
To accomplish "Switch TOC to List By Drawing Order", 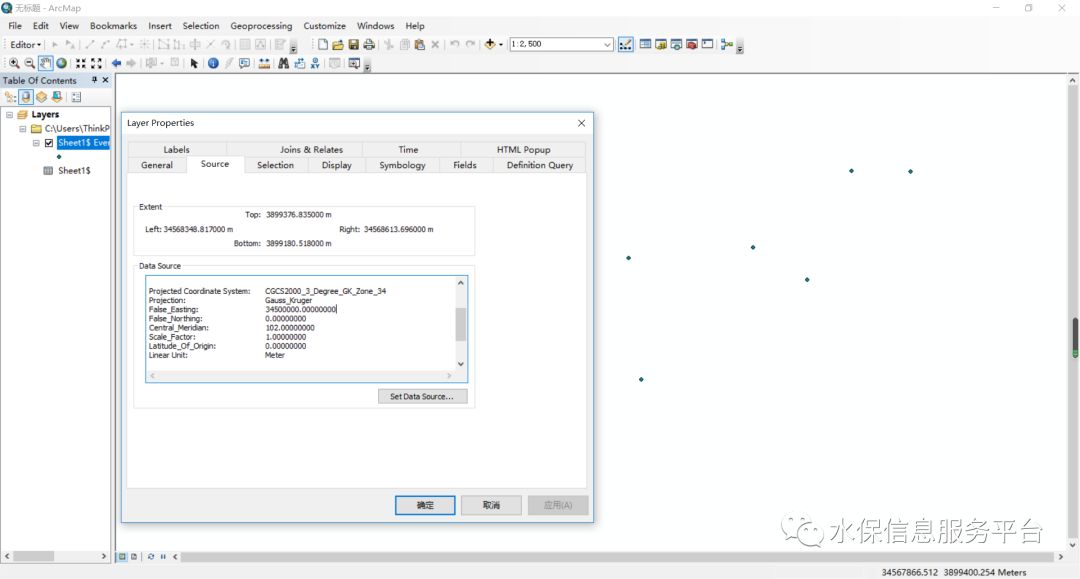I will click(x=10, y=97).
